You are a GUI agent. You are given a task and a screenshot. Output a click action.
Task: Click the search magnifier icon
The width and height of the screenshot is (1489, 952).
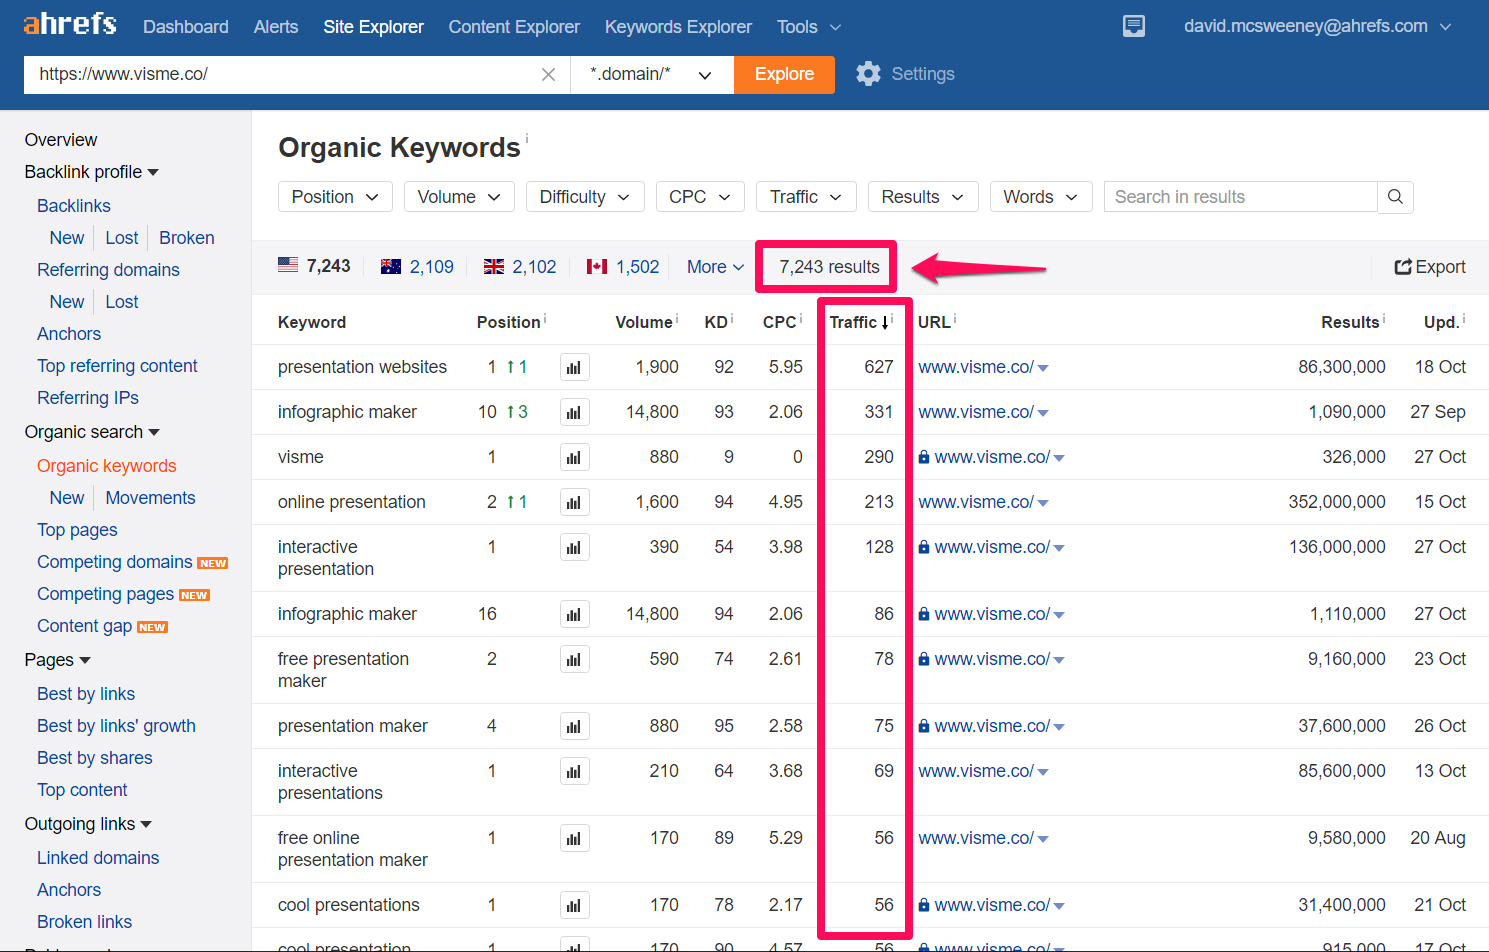[x=1395, y=197]
